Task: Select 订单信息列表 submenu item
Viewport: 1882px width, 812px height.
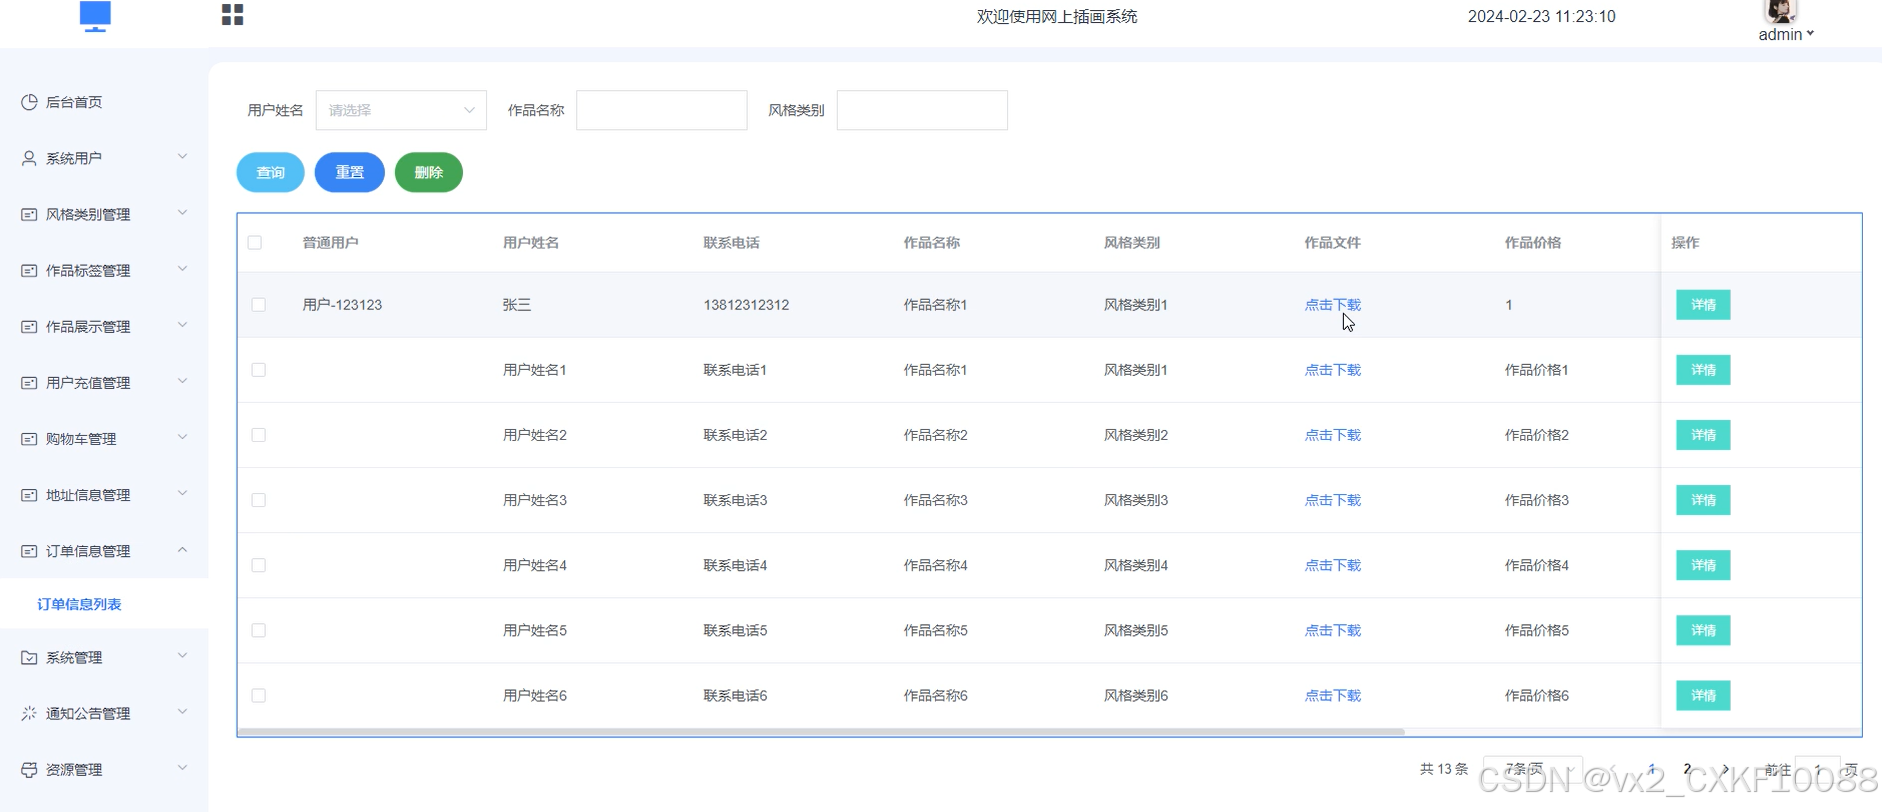Action: point(79,604)
